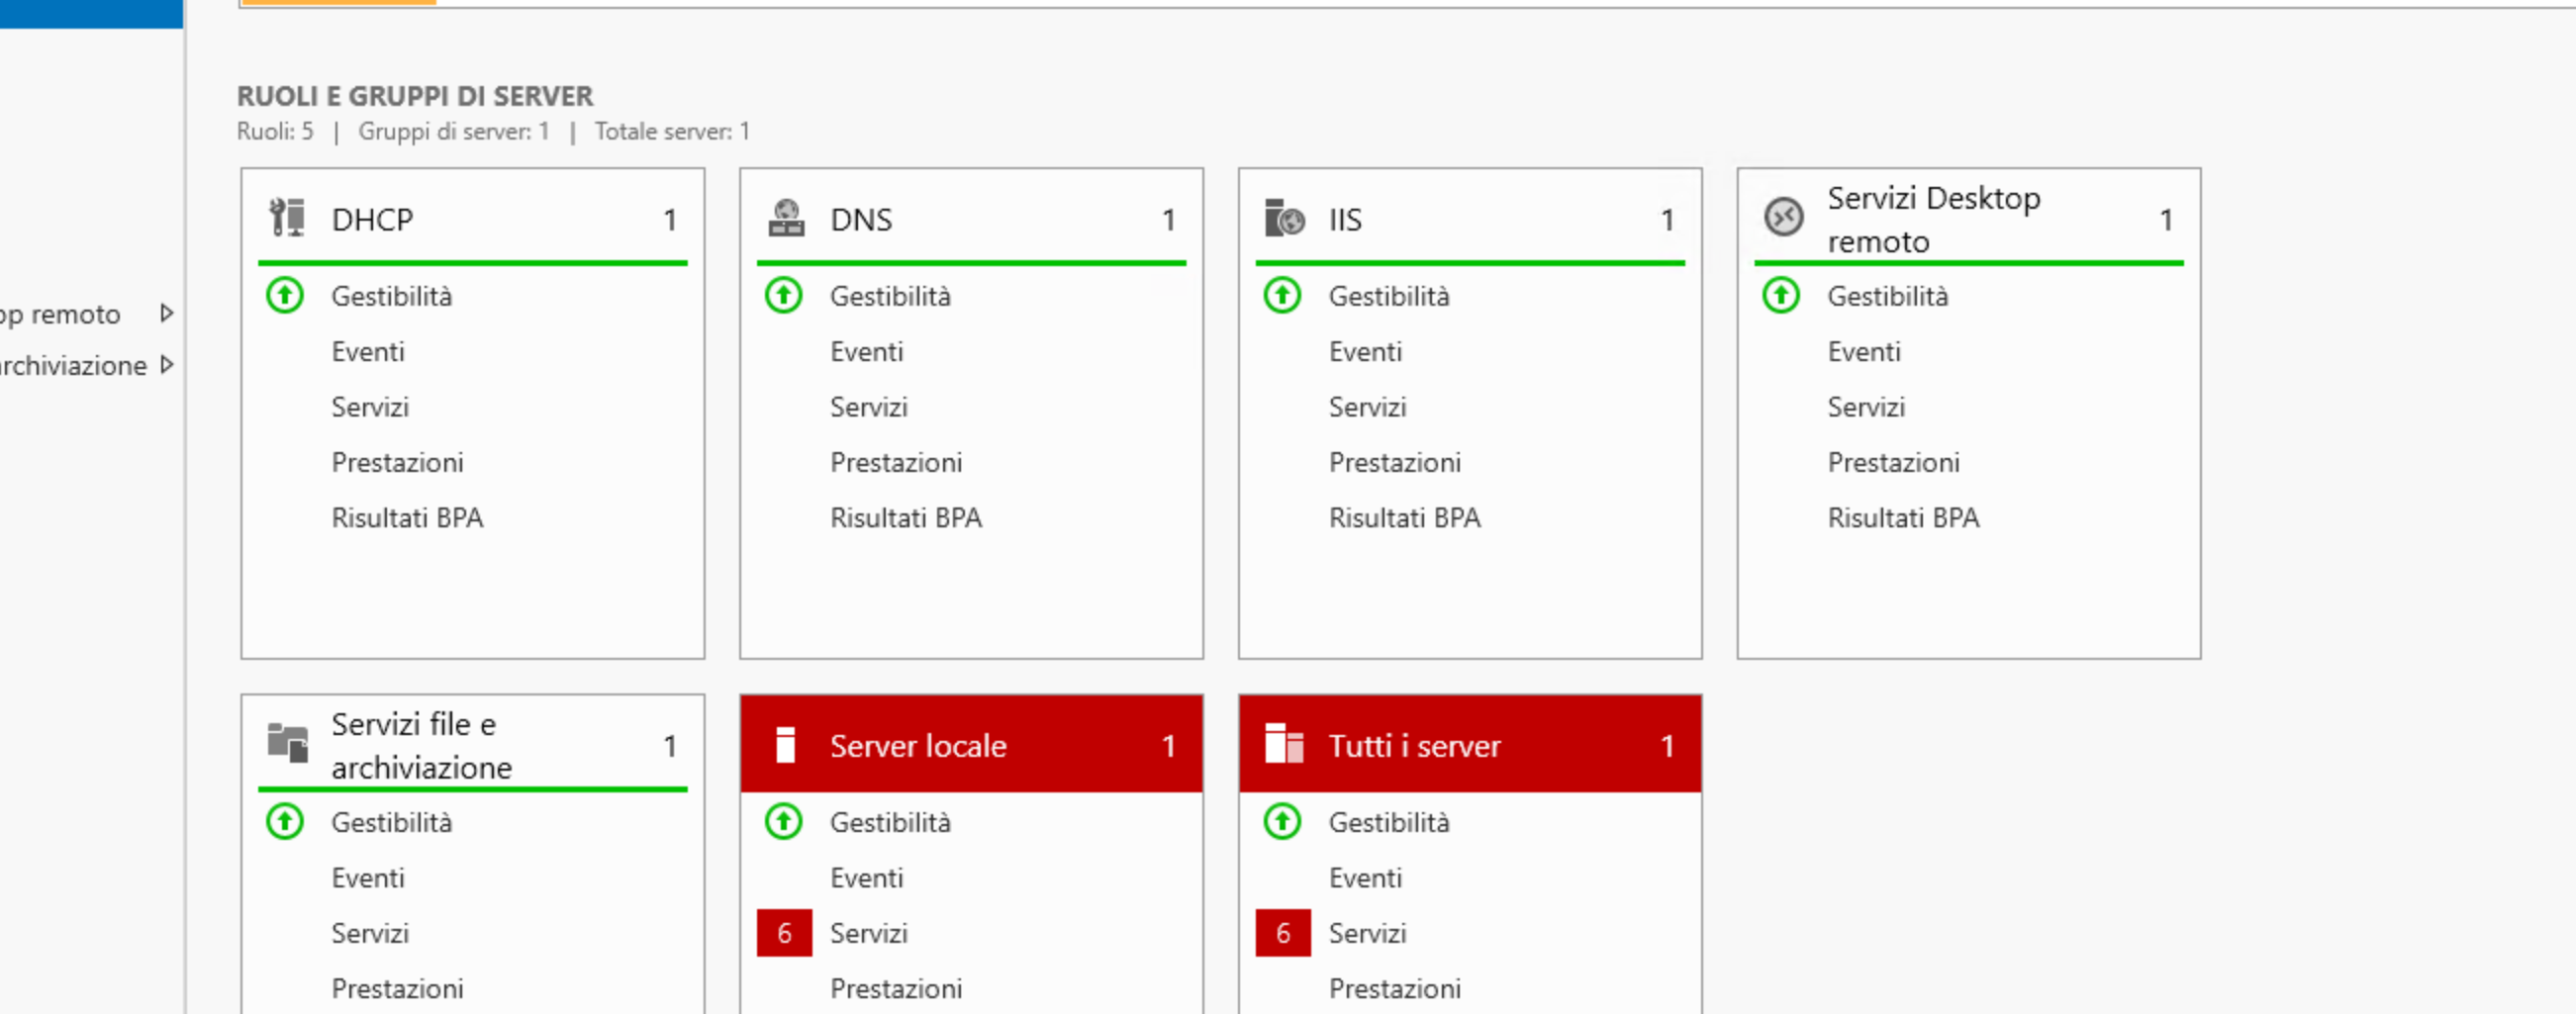Select the IIS role icon
Viewport: 2576px width, 1014px height.
1284,218
